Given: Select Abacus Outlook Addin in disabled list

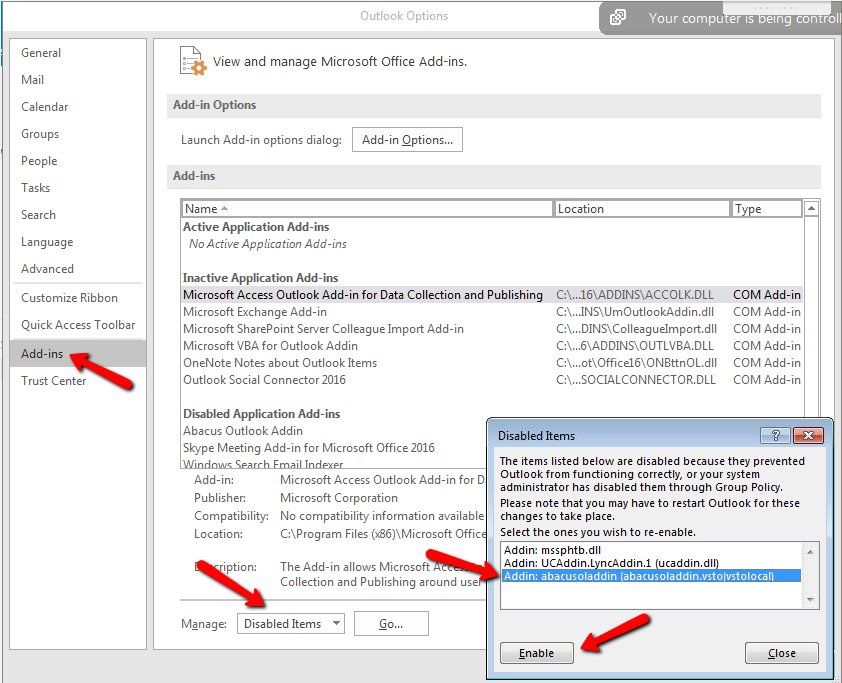Looking at the screenshot, I should [243, 431].
